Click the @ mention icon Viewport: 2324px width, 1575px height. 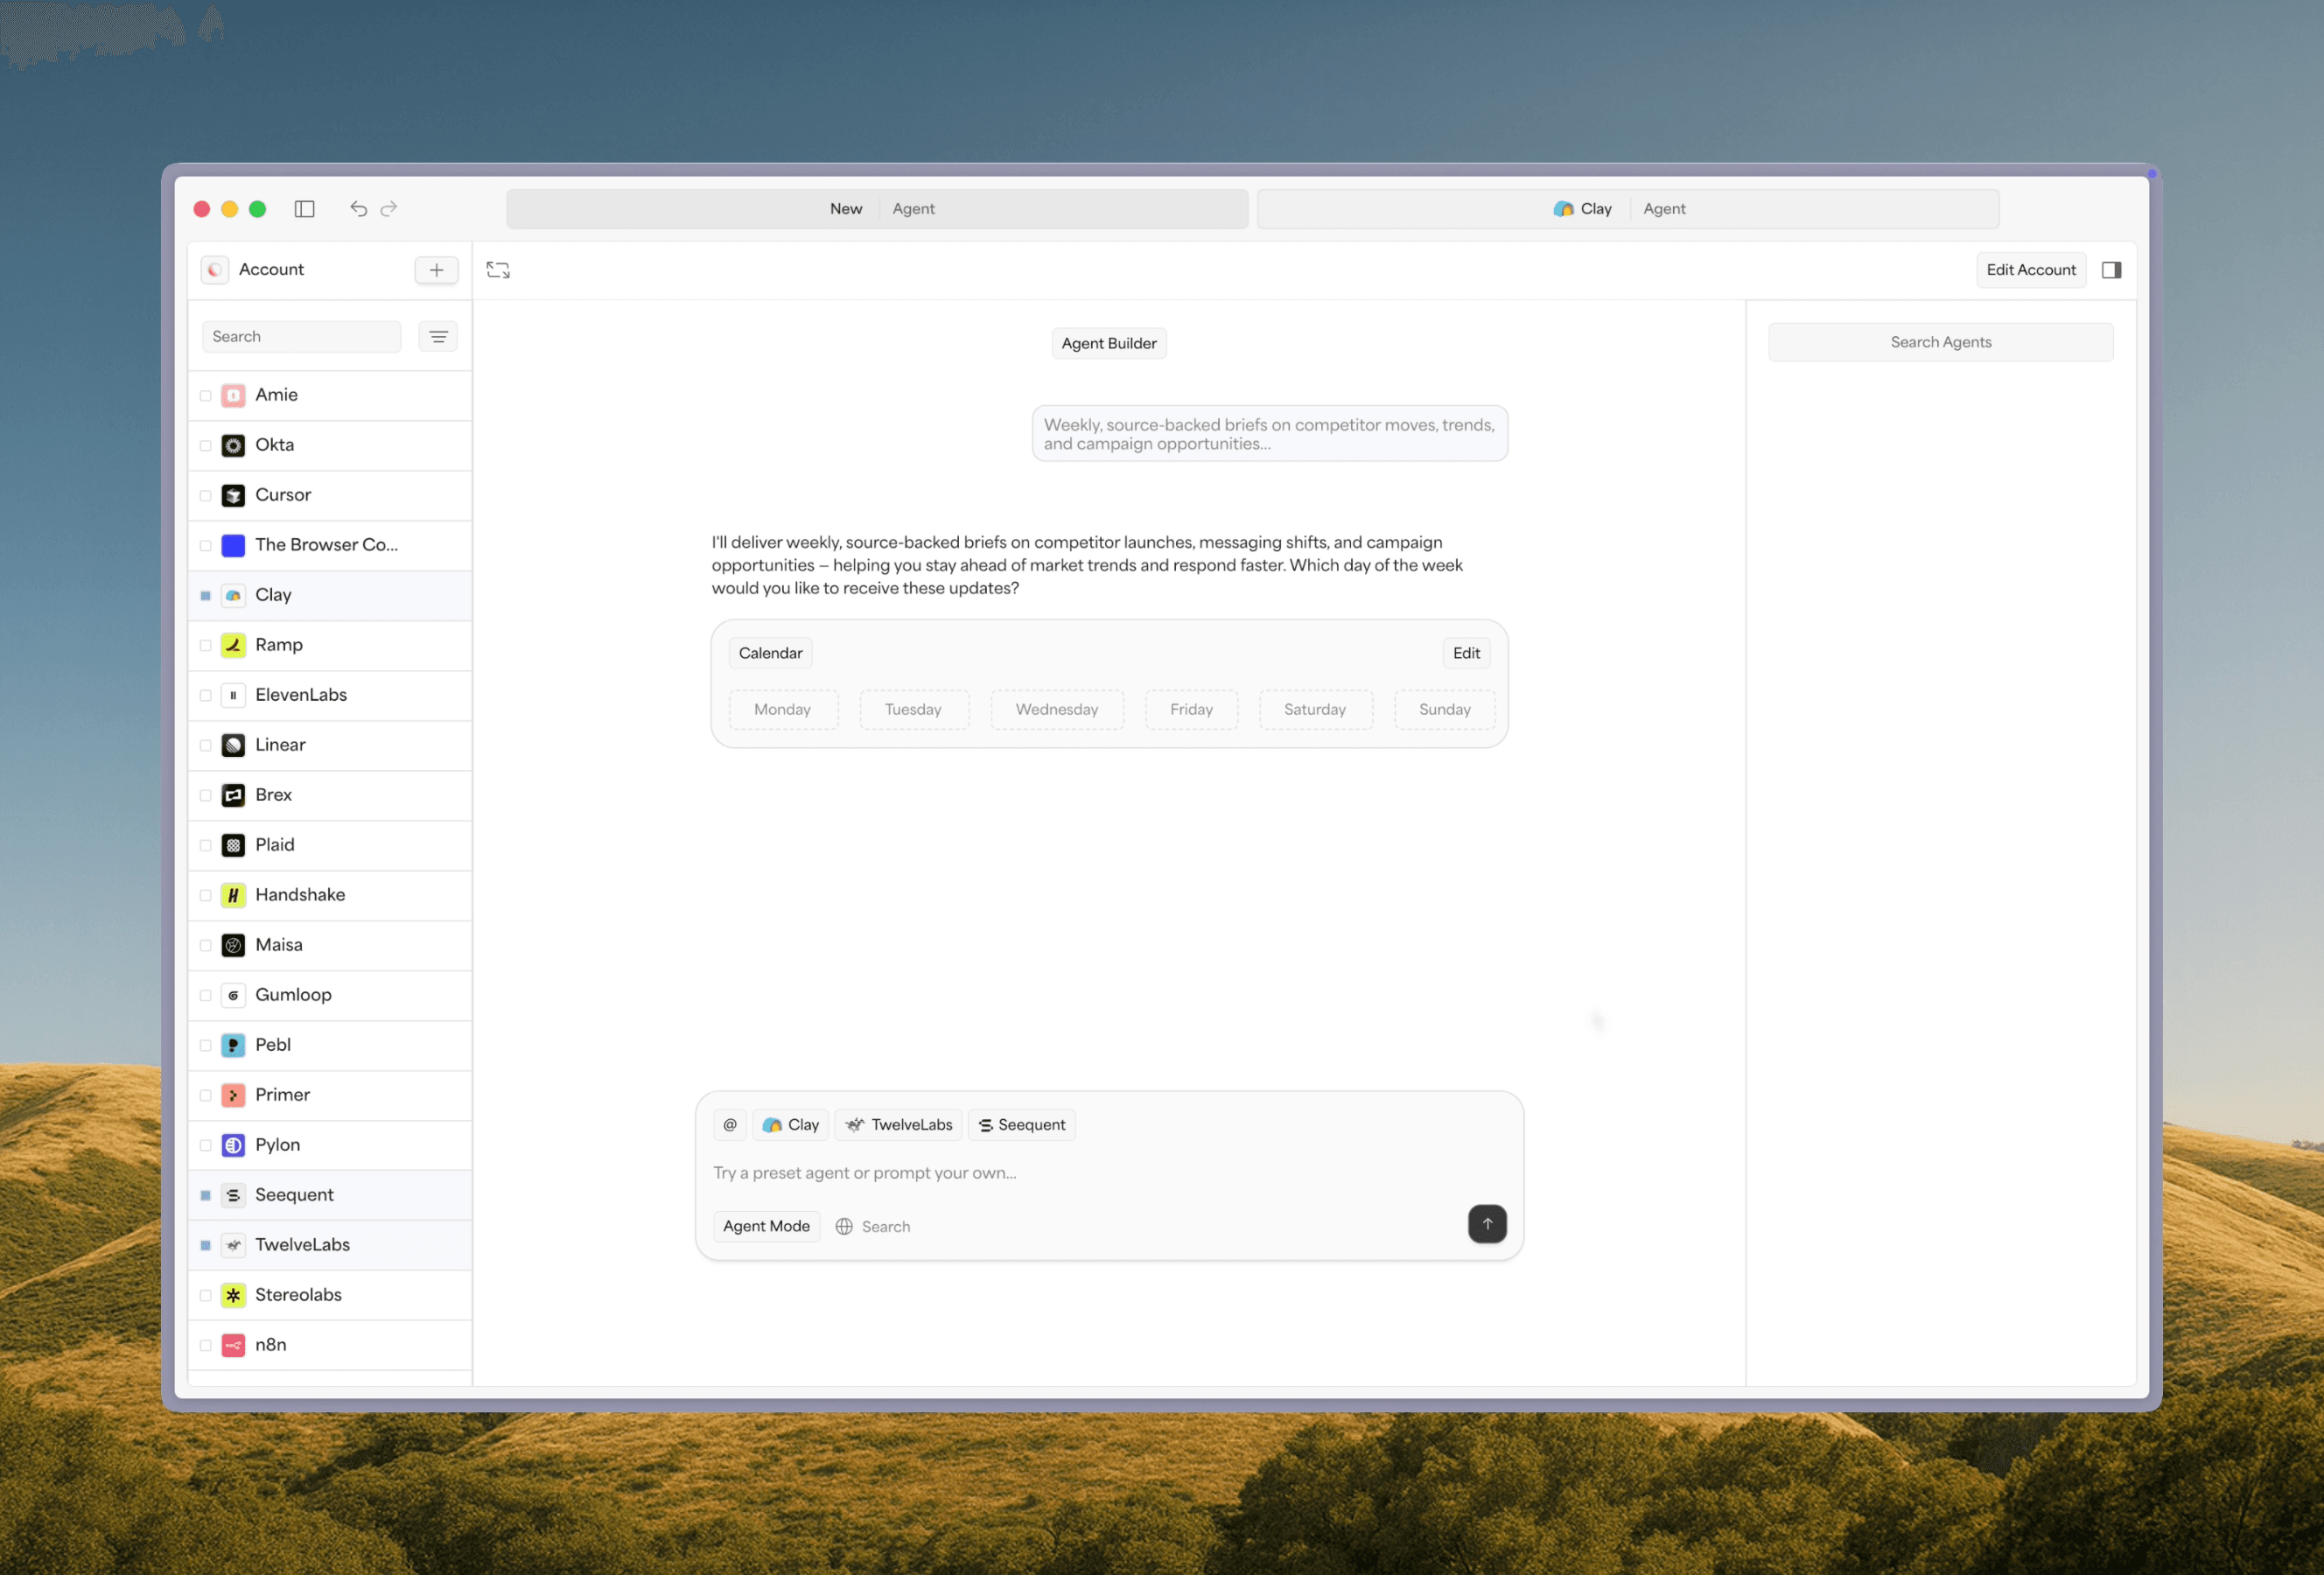(x=730, y=1125)
